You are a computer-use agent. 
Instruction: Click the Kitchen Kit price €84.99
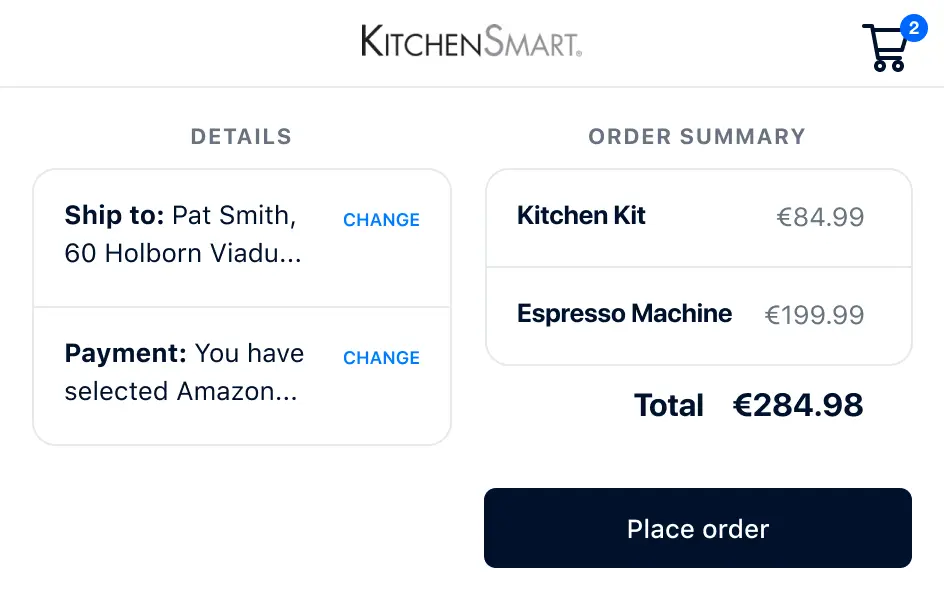pos(820,217)
